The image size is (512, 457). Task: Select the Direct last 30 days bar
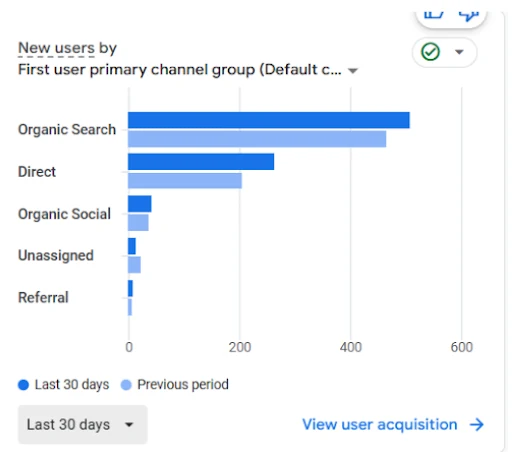coord(201,162)
